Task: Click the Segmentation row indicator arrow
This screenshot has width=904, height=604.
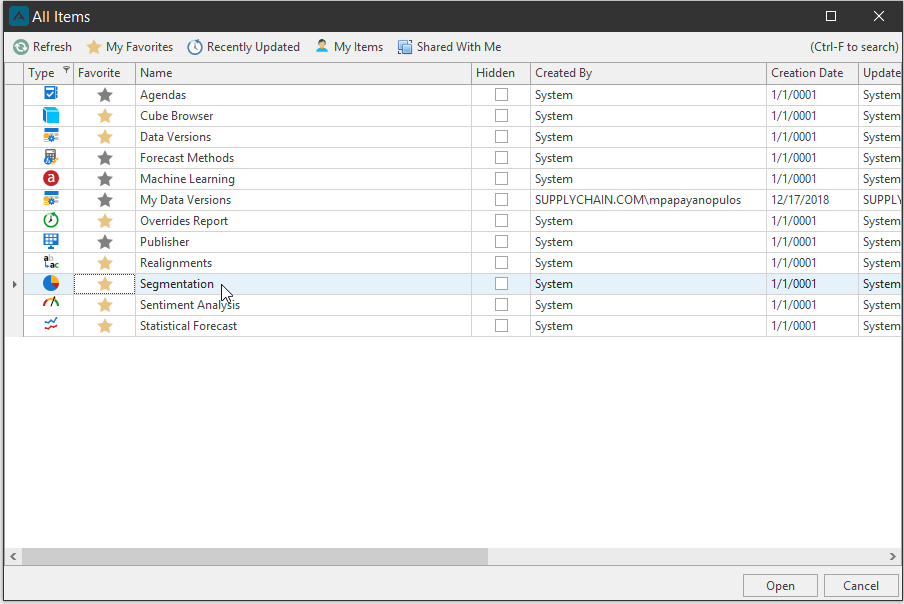Action: pyautogui.click(x=14, y=284)
